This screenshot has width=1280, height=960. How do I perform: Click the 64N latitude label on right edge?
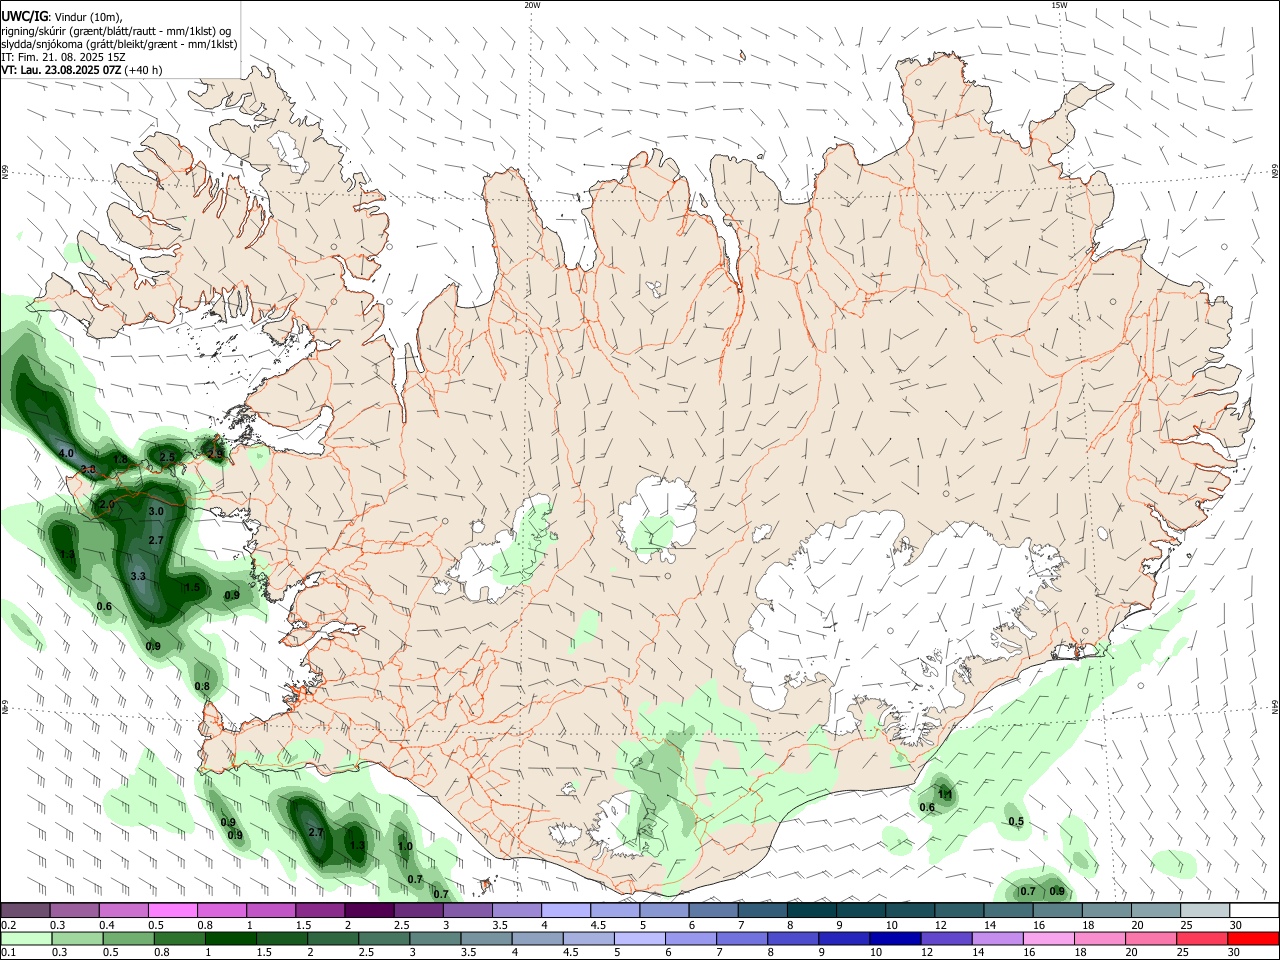tap(1275, 707)
